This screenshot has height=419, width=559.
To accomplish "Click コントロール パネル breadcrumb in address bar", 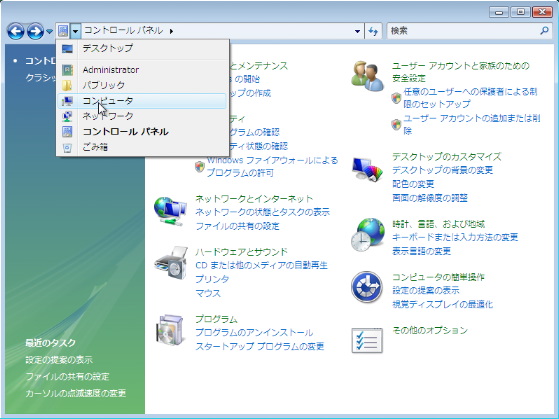I will point(123,31).
